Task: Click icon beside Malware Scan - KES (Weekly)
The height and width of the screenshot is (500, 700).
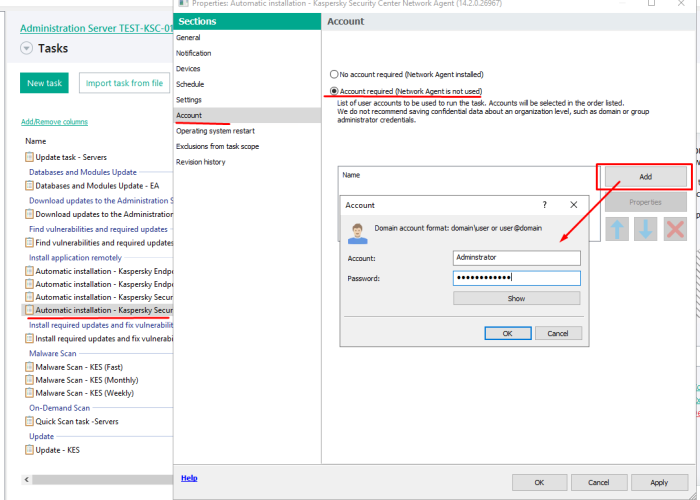Action: tap(29, 392)
